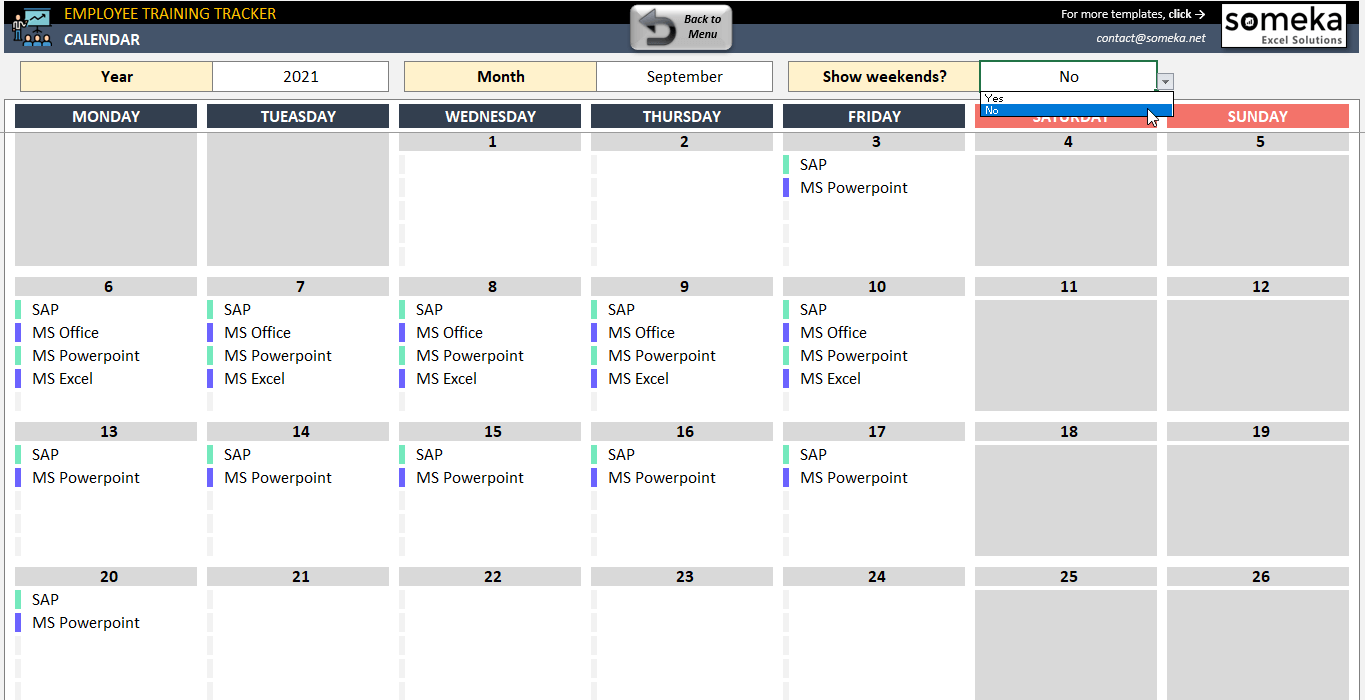Screen dimensions: 1365x700
Task: Select MS Office entry on day 6
Action: (x=65, y=333)
